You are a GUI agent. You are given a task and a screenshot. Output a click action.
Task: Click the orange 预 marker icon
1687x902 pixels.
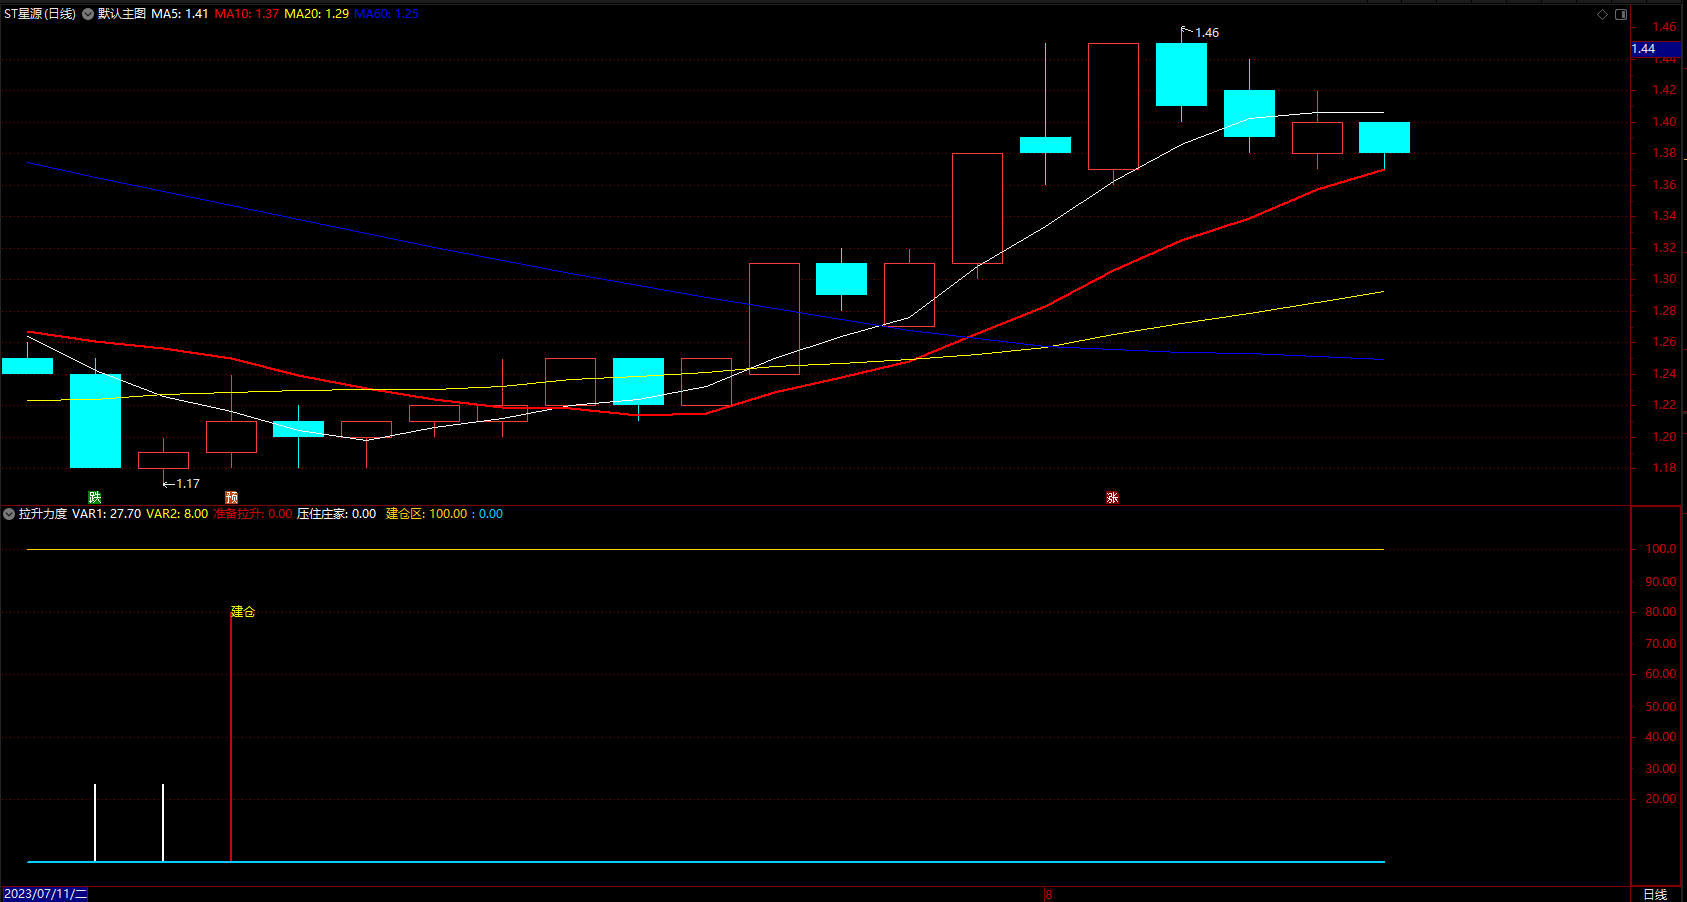[231, 497]
